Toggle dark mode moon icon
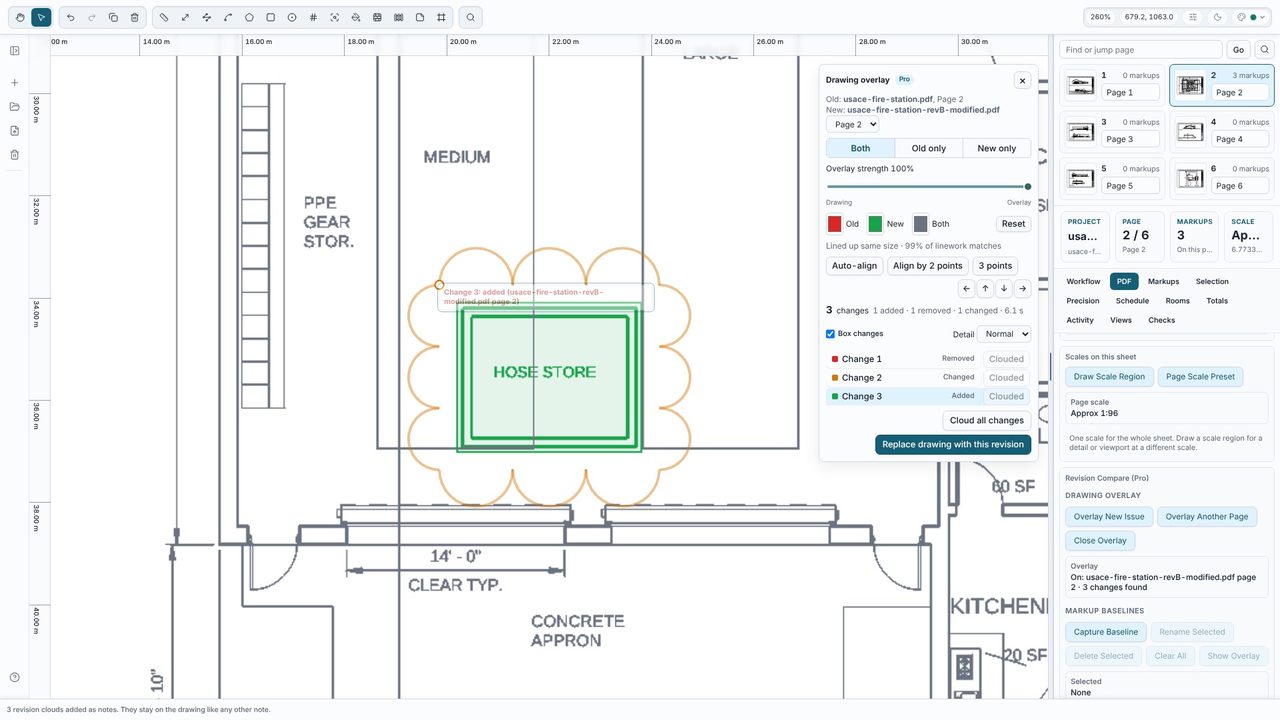Screen dimensions: 1280x720 [x=1218, y=17]
